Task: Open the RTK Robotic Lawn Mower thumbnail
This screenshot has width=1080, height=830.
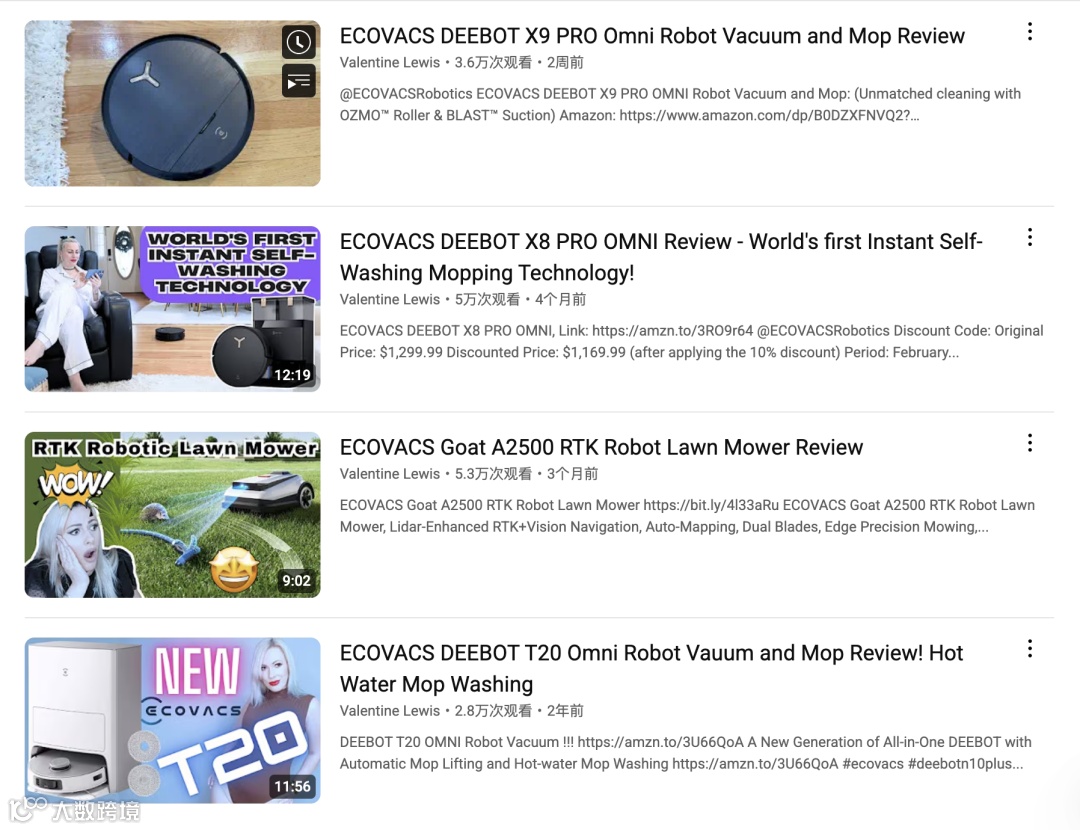Action: tap(172, 515)
